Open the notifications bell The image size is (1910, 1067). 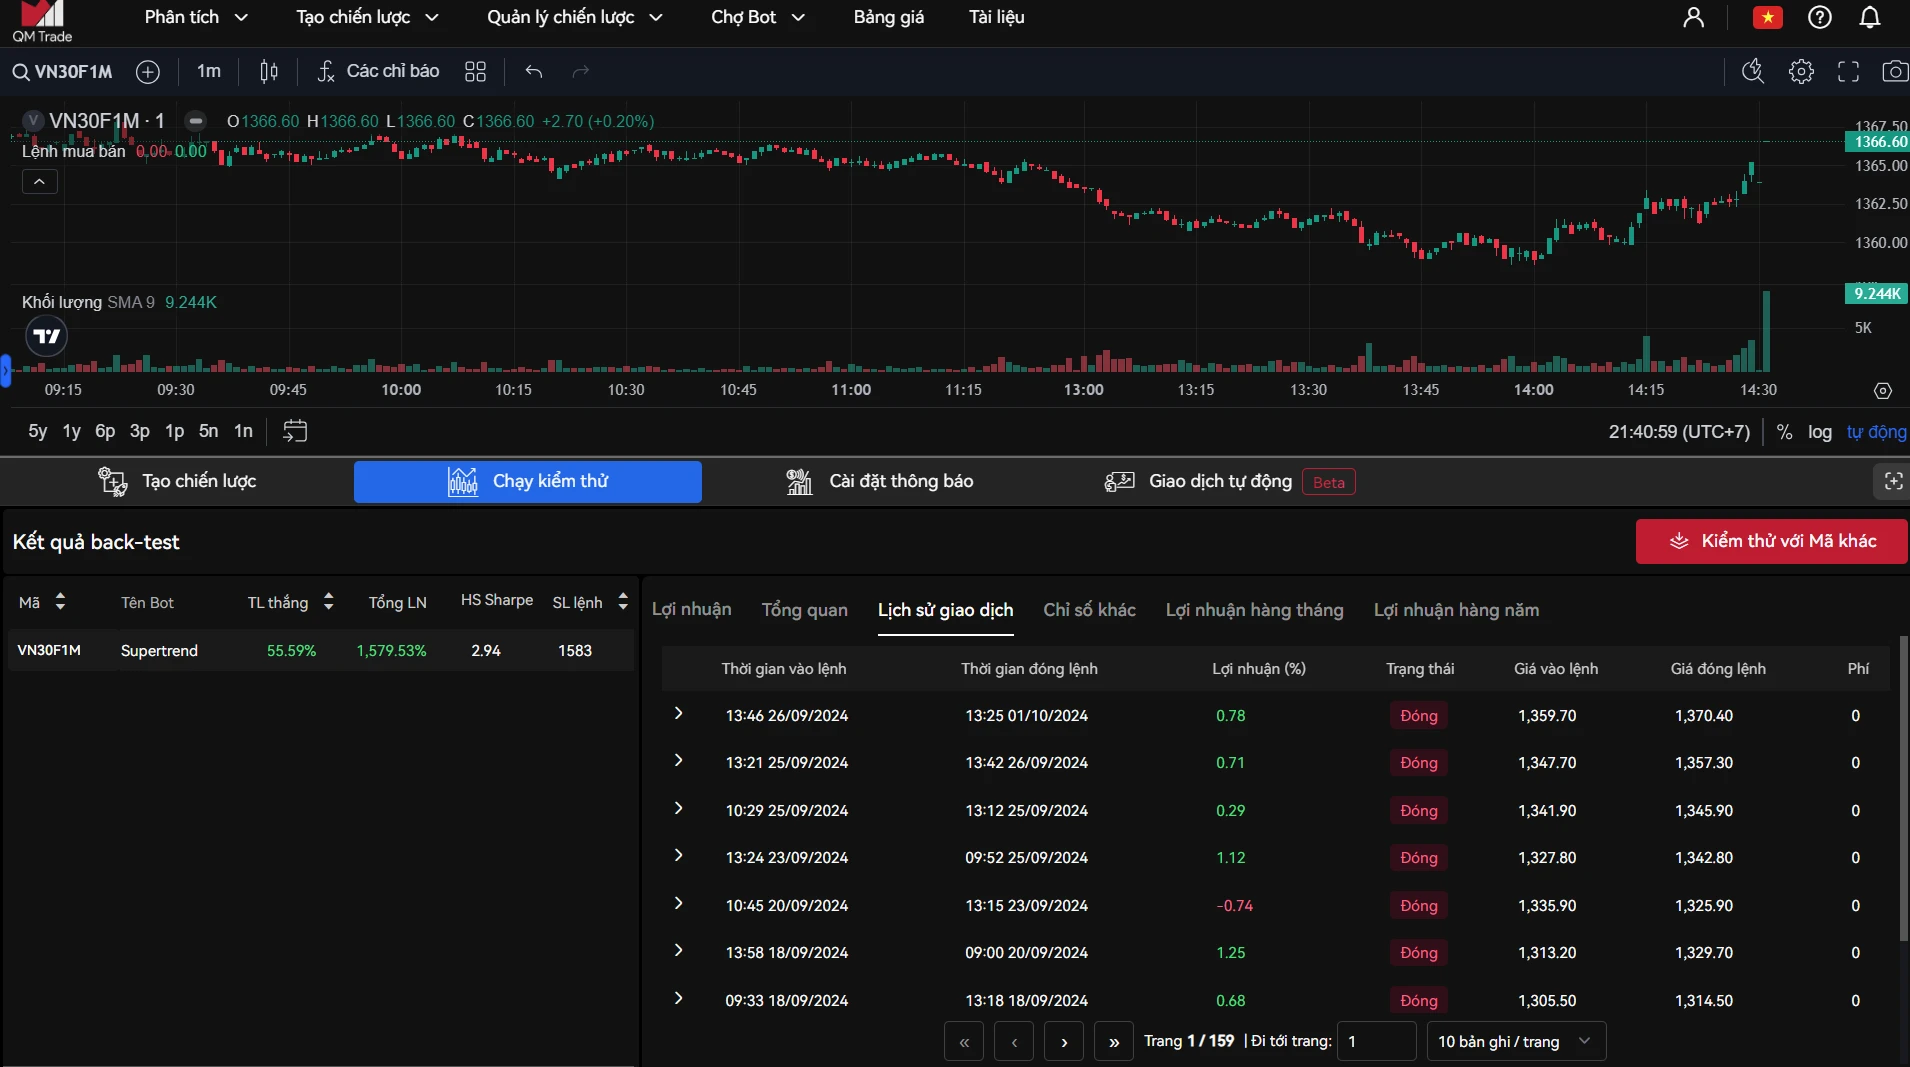pyautogui.click(x=1870, y=17)
